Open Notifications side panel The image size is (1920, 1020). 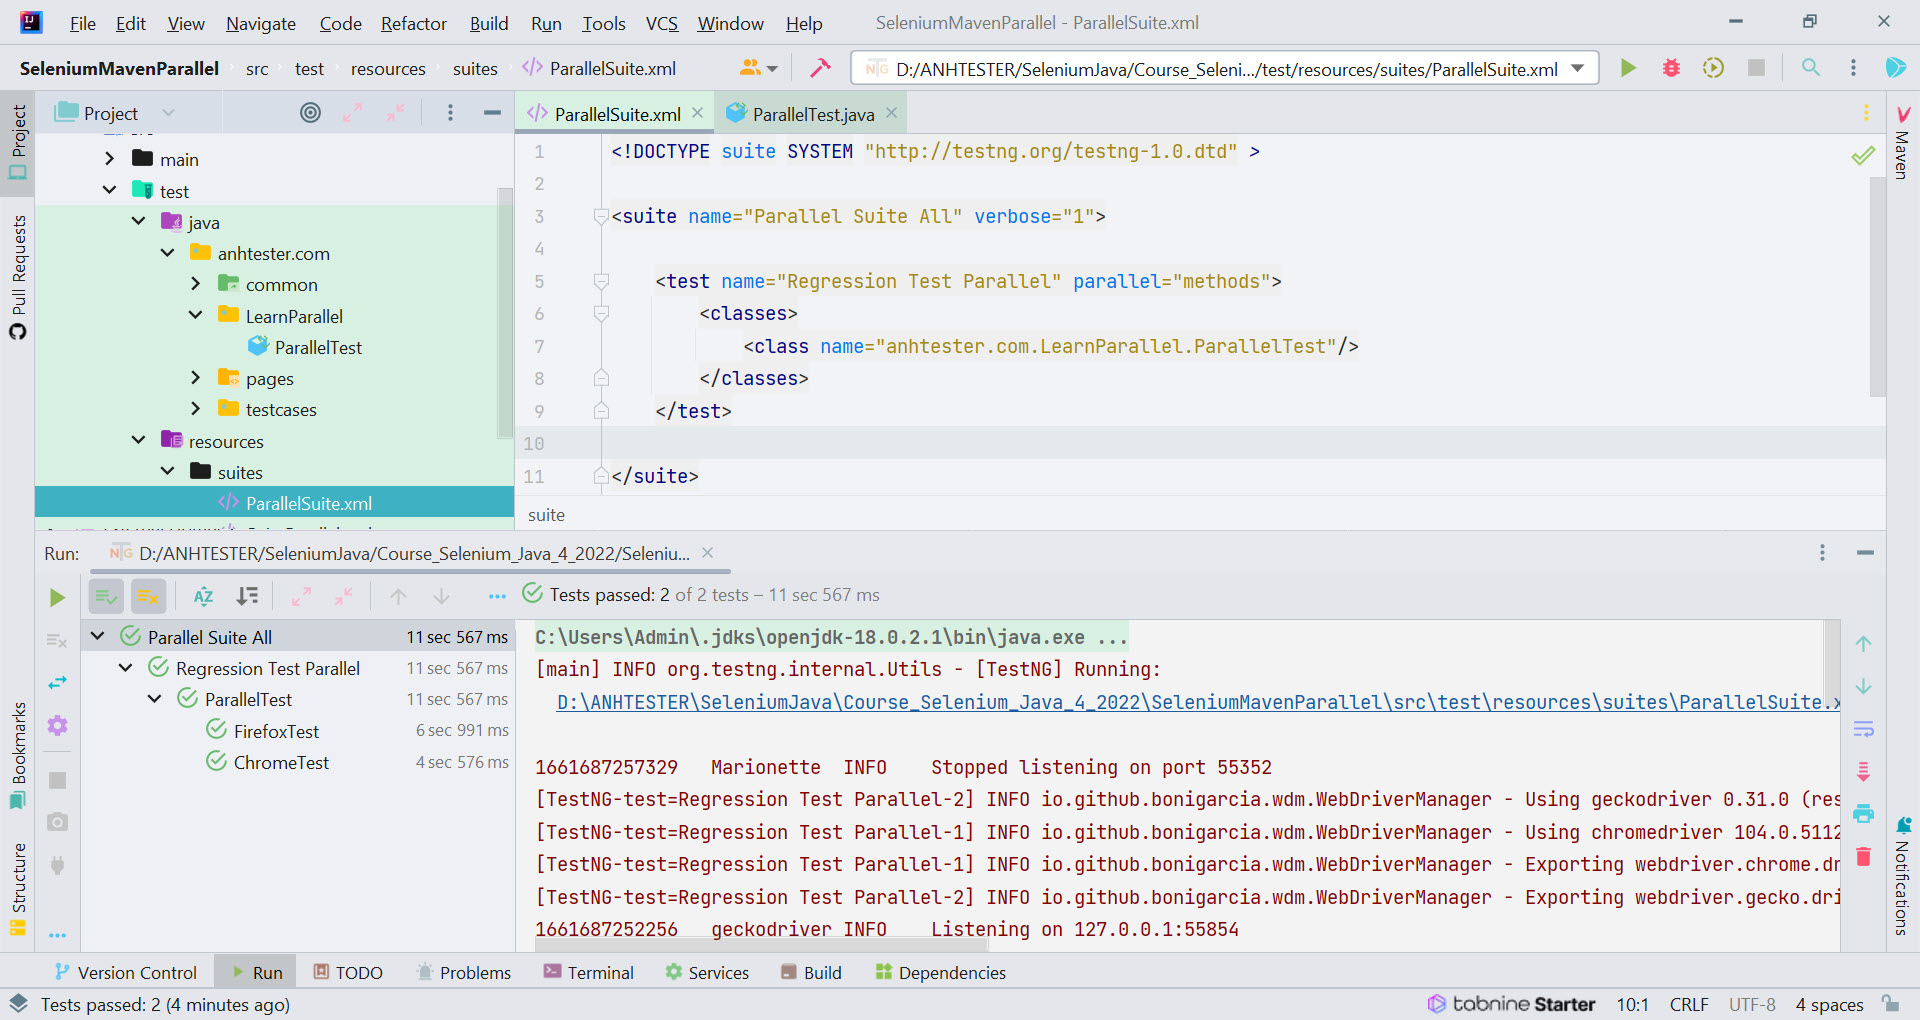pos(1902,876)
